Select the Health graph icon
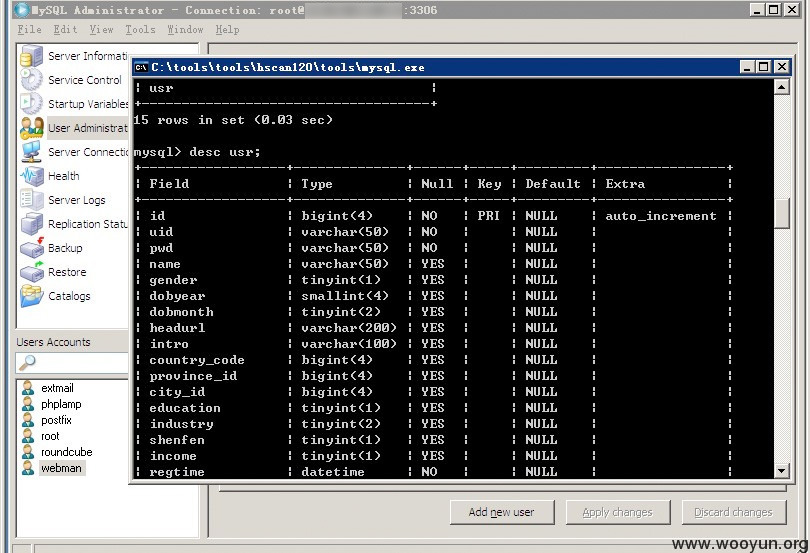 coord(32,176)
